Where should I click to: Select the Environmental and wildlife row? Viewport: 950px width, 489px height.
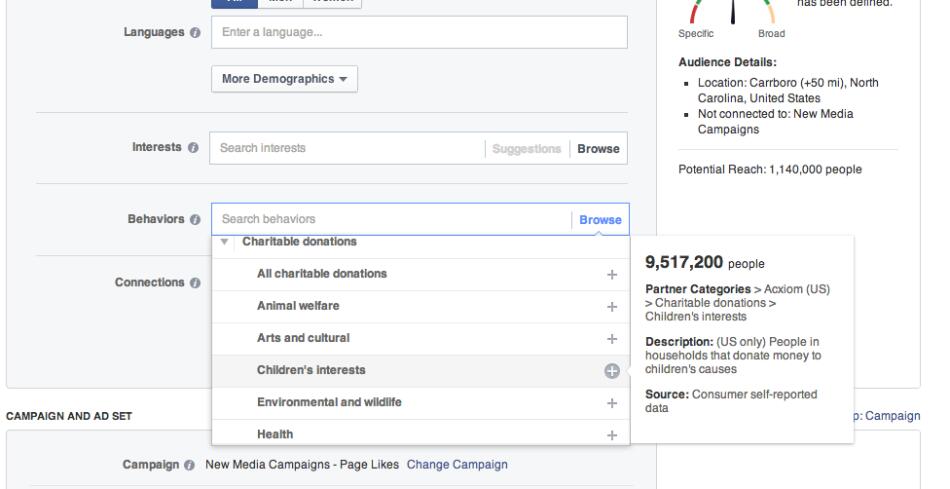point(420,403)
